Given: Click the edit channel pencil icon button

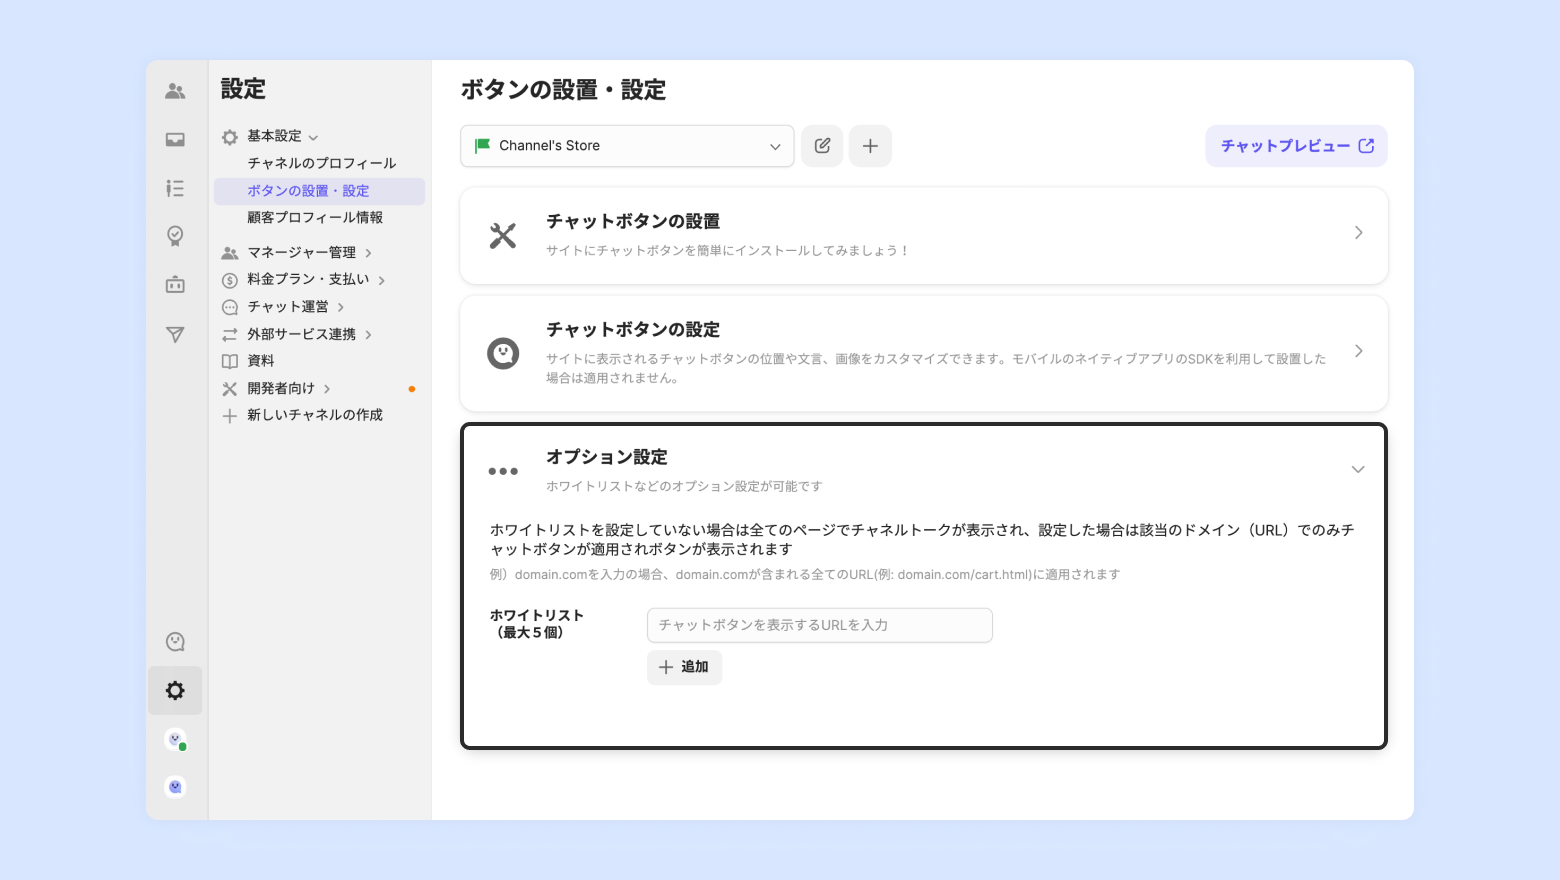Looking at the screenshot, I should [x=822, y=146].
